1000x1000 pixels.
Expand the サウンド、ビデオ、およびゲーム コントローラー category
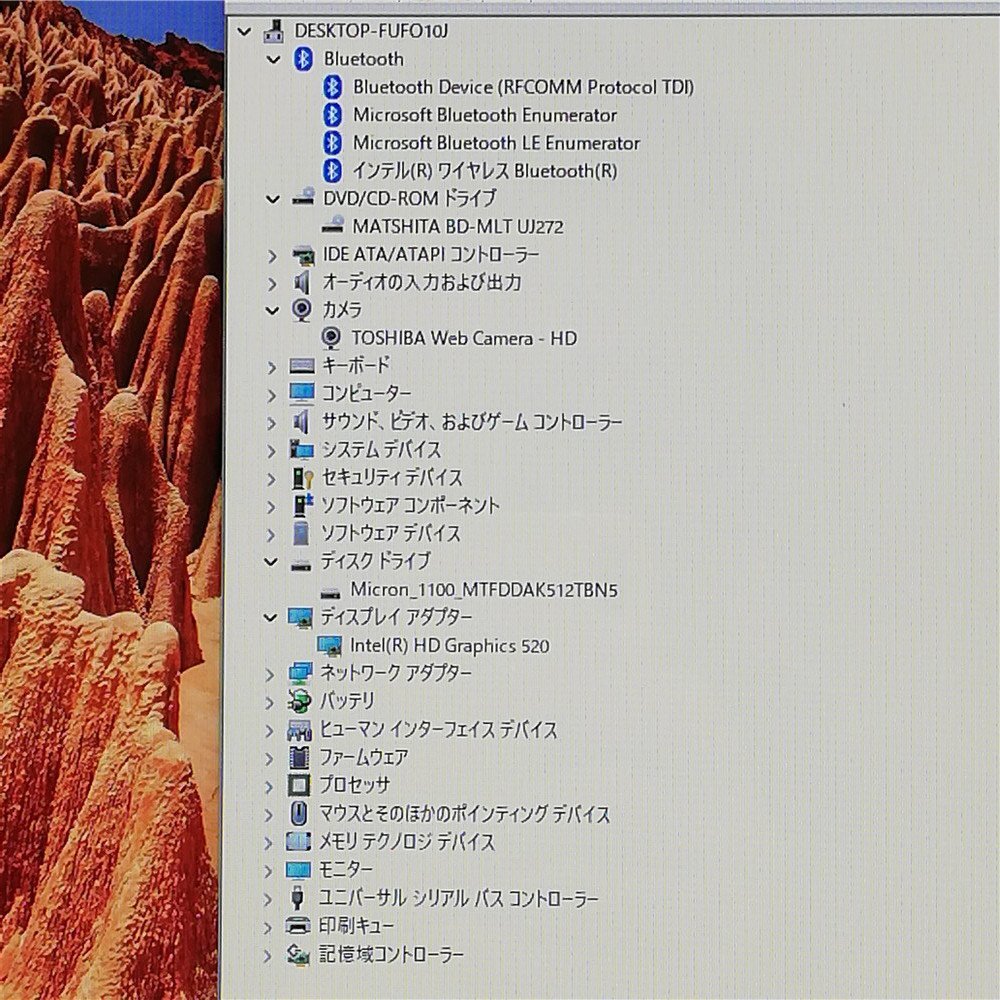click(272, 423)
